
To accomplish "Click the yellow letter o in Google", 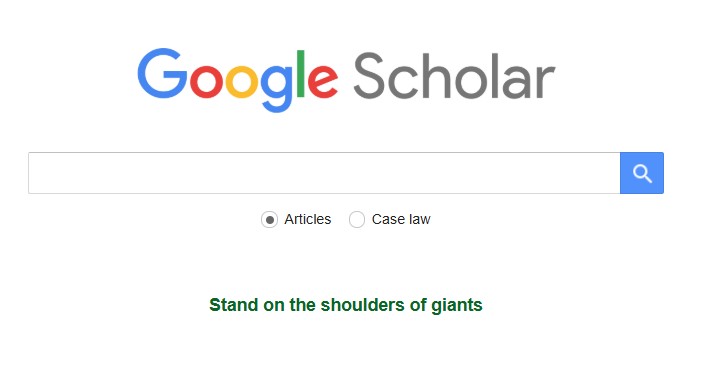I will click(x=242, y=81).
